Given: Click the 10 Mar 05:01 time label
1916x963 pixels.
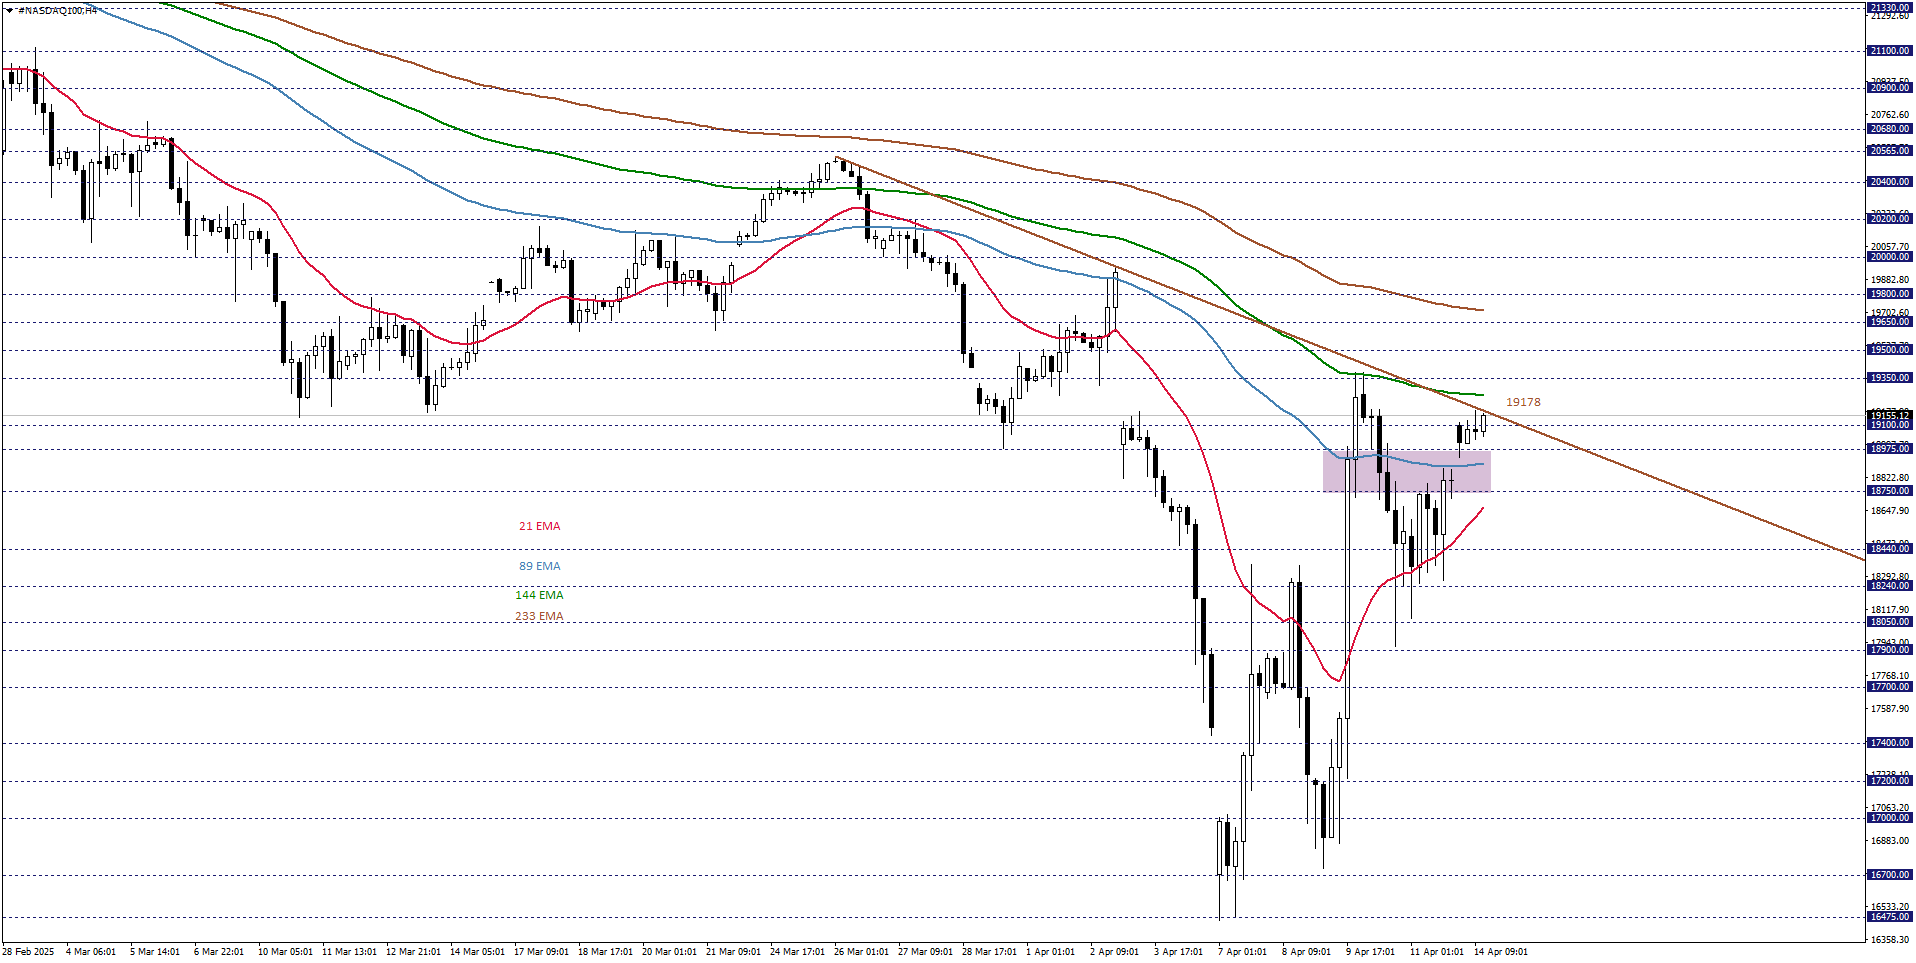Looking at the screenshot, I should coord(285,952).
